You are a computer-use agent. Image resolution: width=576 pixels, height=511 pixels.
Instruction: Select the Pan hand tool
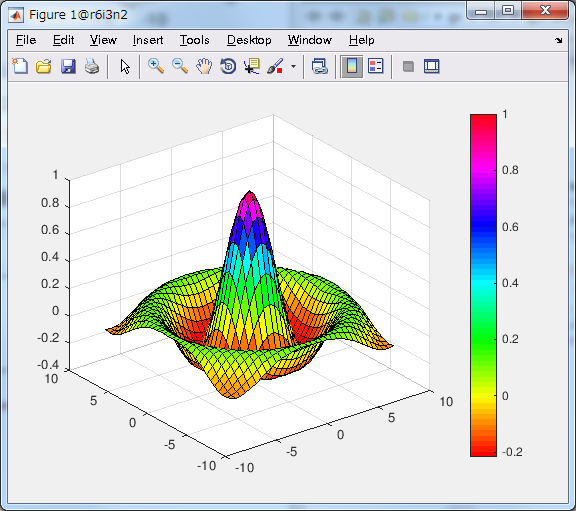(204, 66)
